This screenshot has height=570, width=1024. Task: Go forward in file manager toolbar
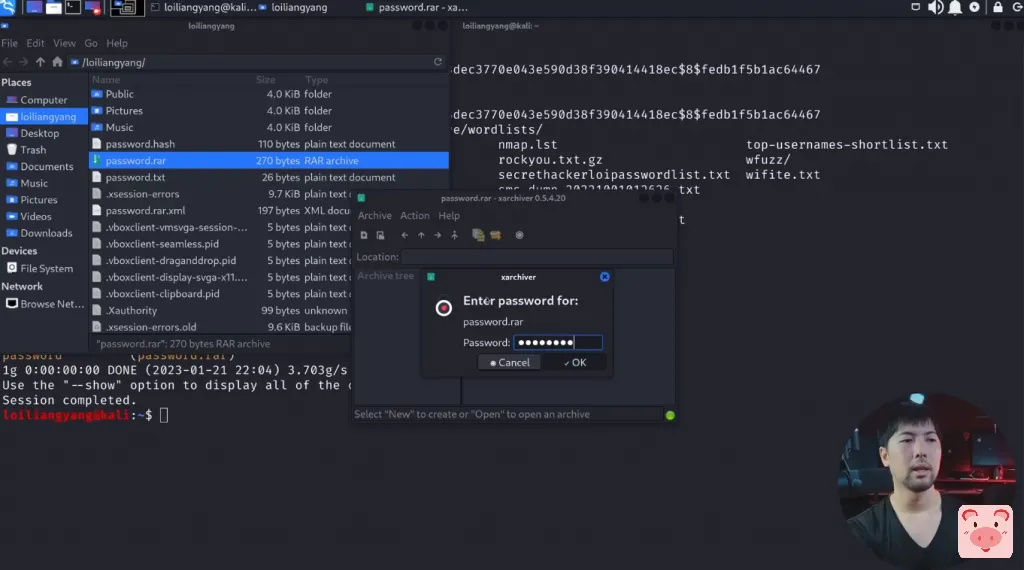coord(24,62)
